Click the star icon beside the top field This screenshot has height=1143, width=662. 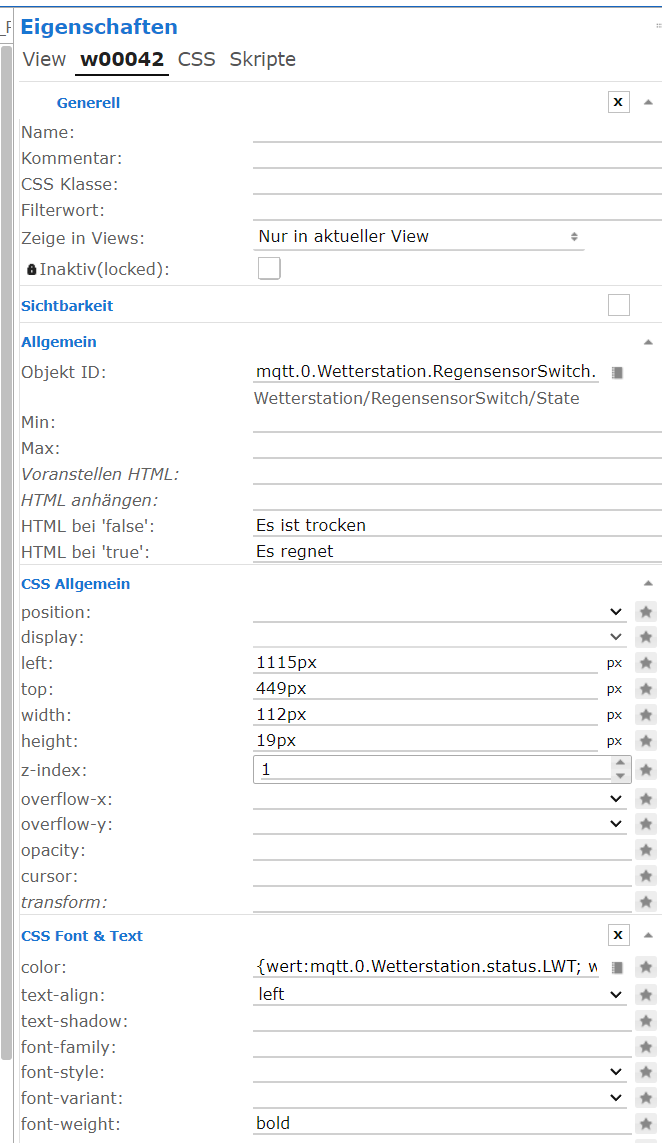645,688
